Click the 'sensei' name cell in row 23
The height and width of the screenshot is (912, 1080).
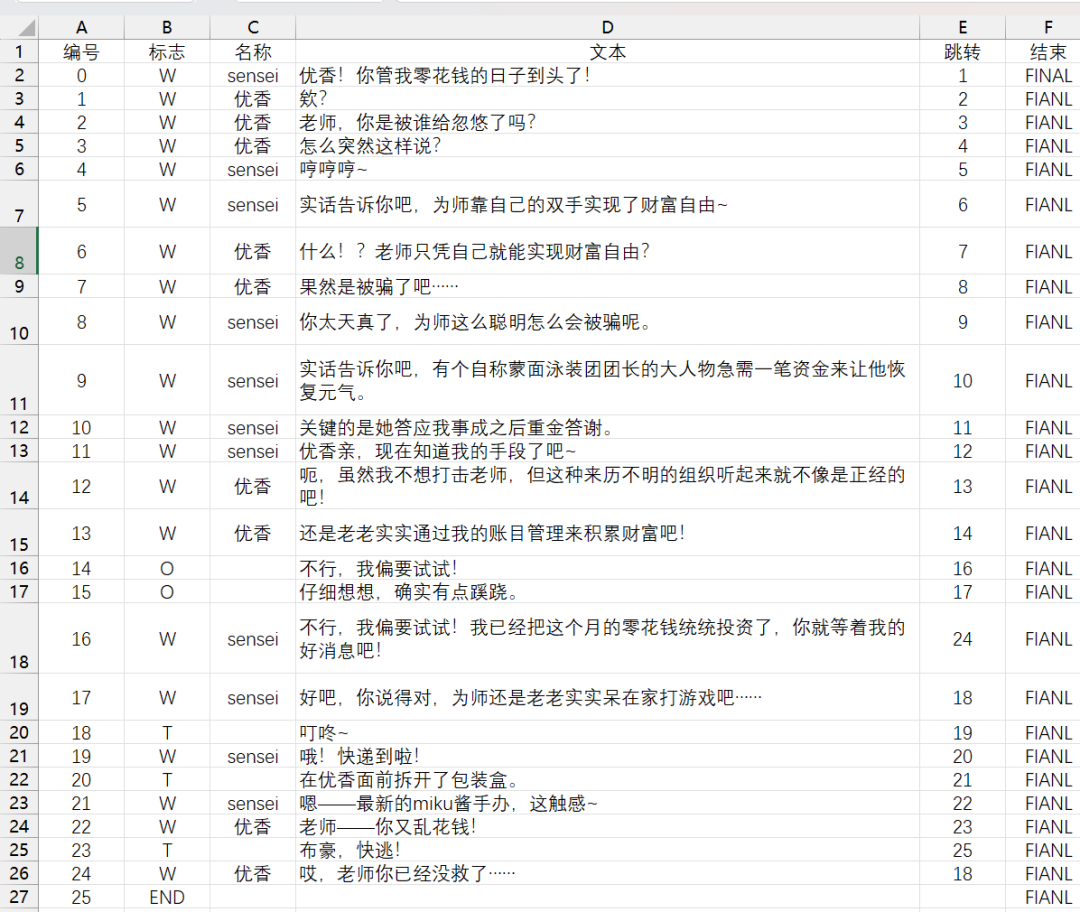[253, 802]
